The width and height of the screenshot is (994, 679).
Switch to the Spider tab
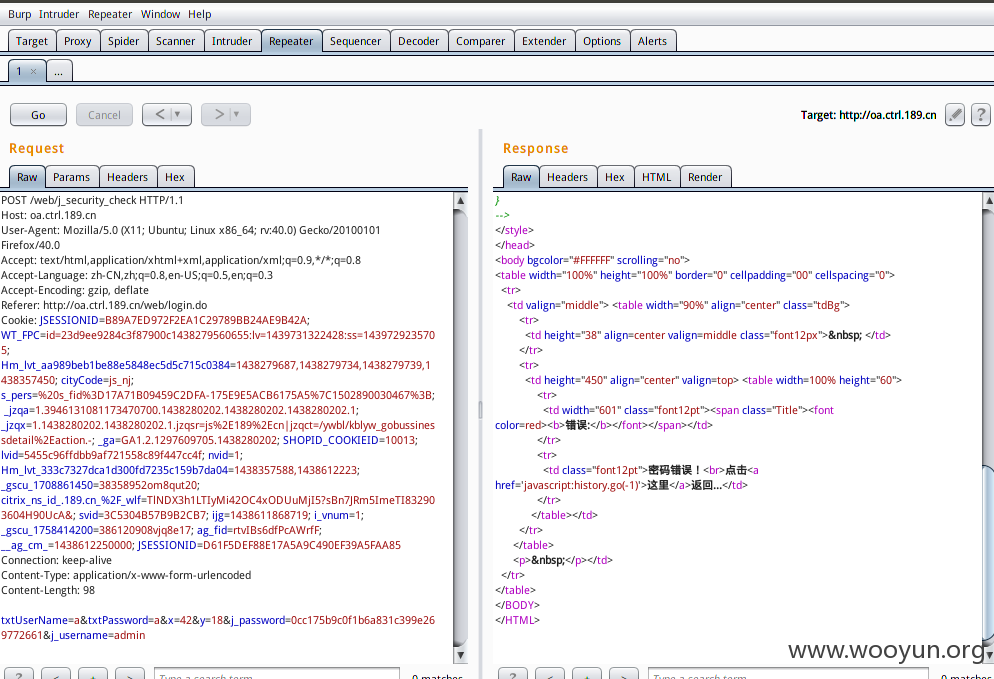click(123, 41)
